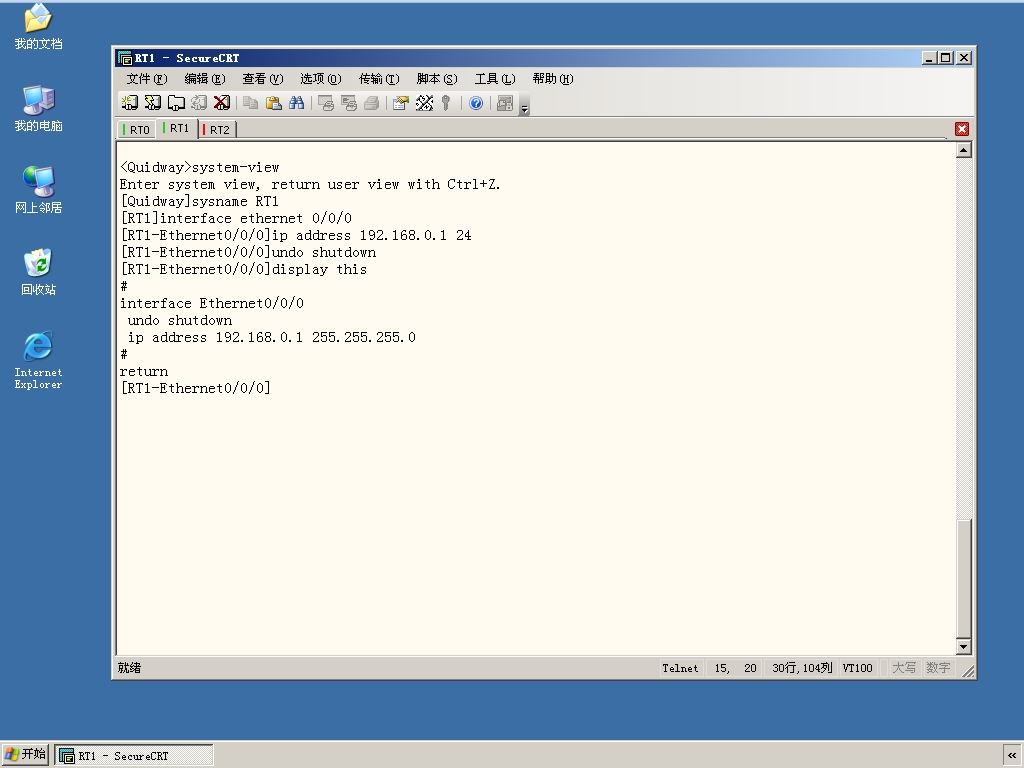
Task: Switch to the RT2 session tab
Action: tap(217, 129)
